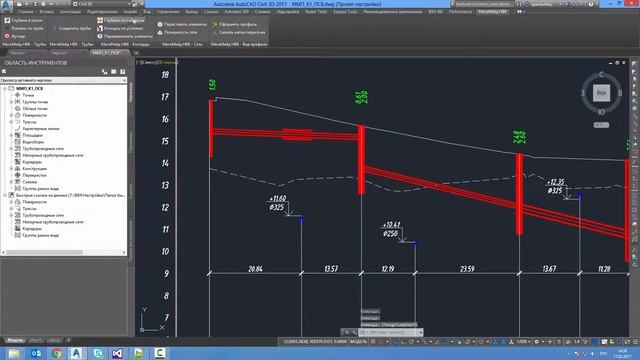Viewport: 640px width, 360px height.
Task: Click the Toolspace scrollbar right arrow
Action: coord(124,252)
